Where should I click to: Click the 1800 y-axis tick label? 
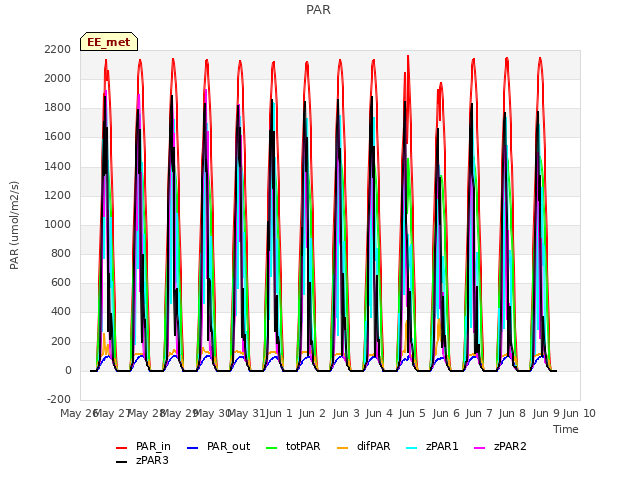(58, 108)
